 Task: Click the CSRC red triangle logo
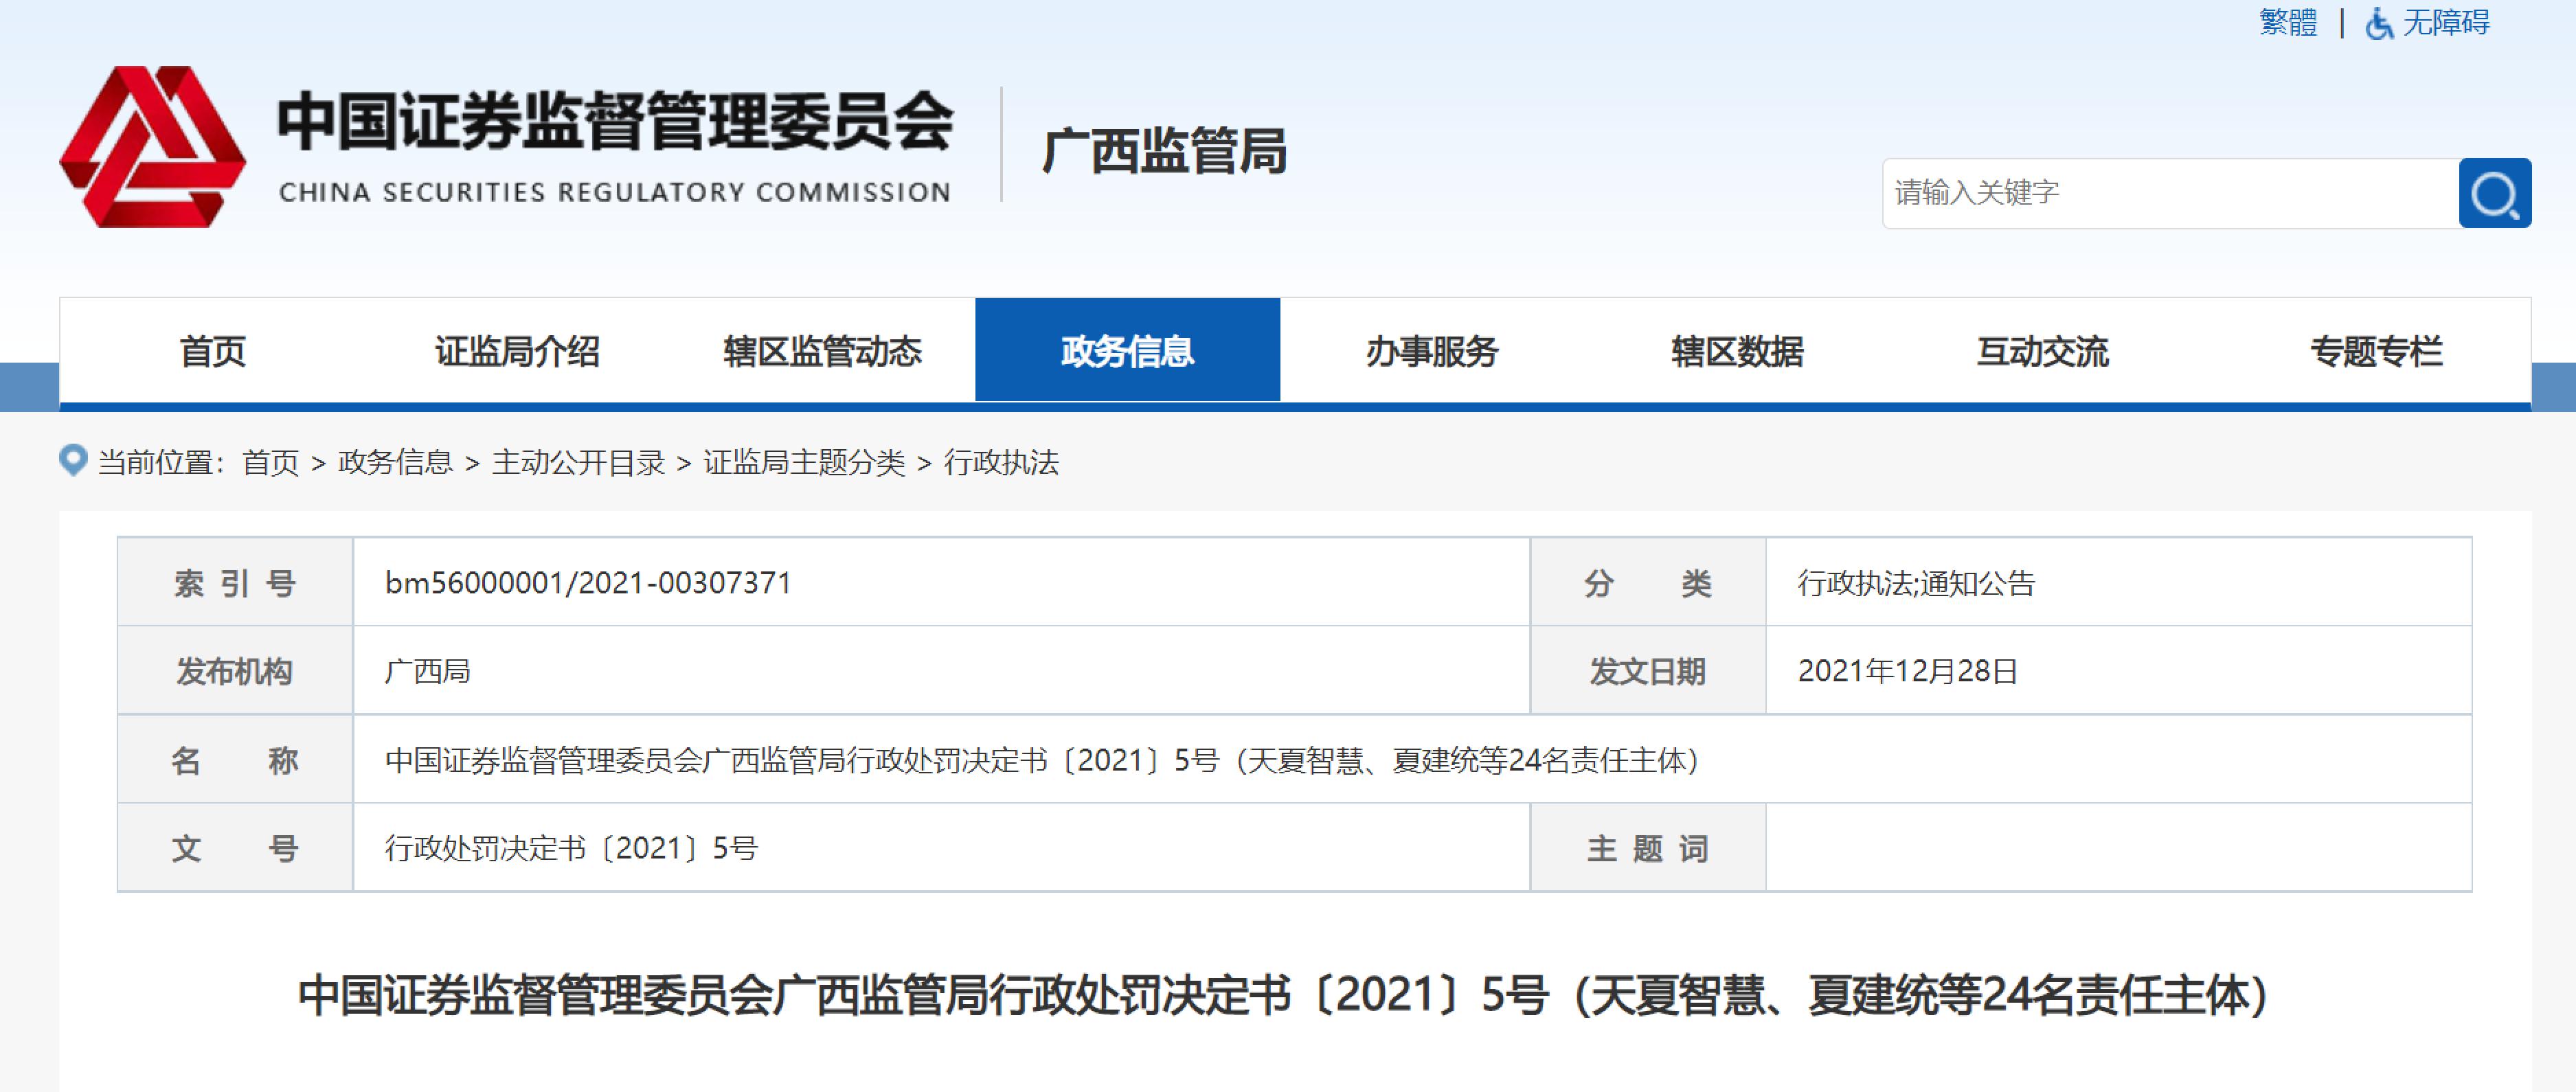153,147
